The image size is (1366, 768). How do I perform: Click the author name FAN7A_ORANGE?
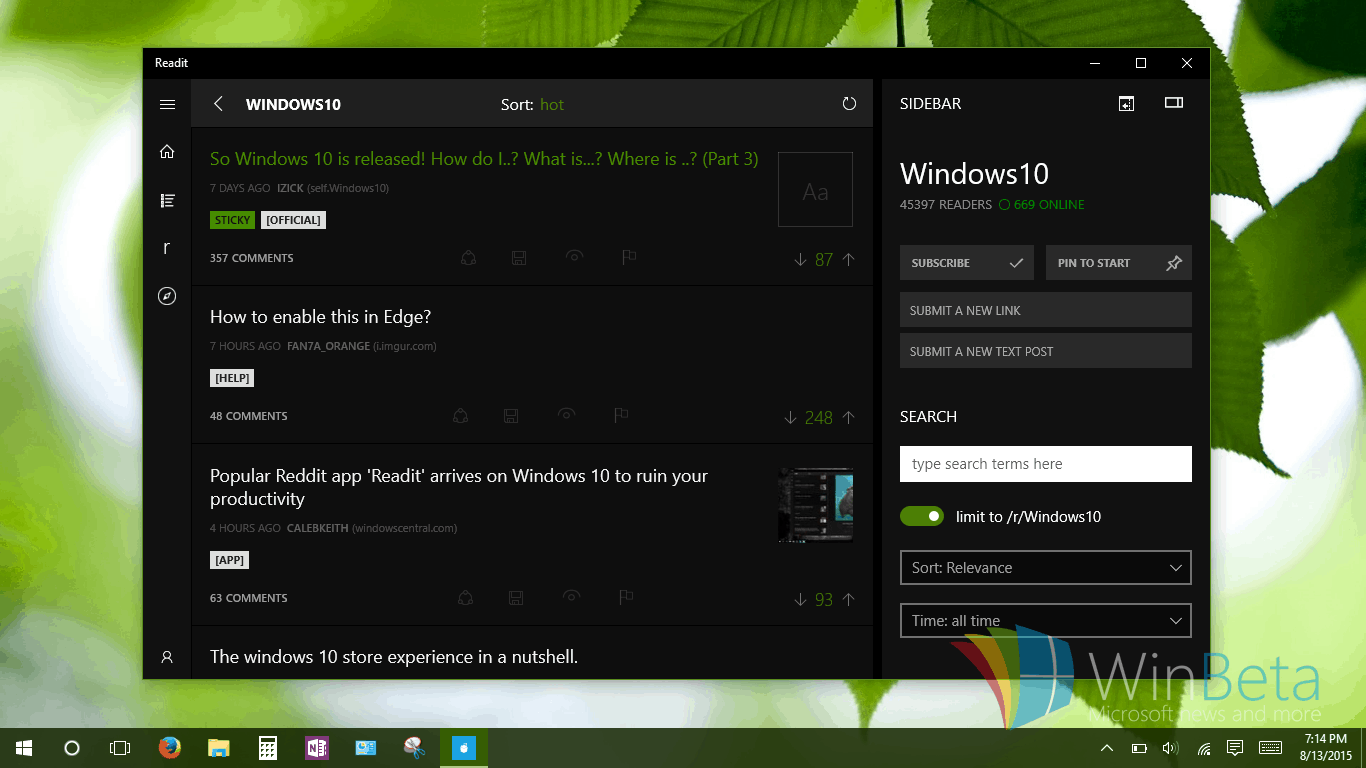point(328,346)
